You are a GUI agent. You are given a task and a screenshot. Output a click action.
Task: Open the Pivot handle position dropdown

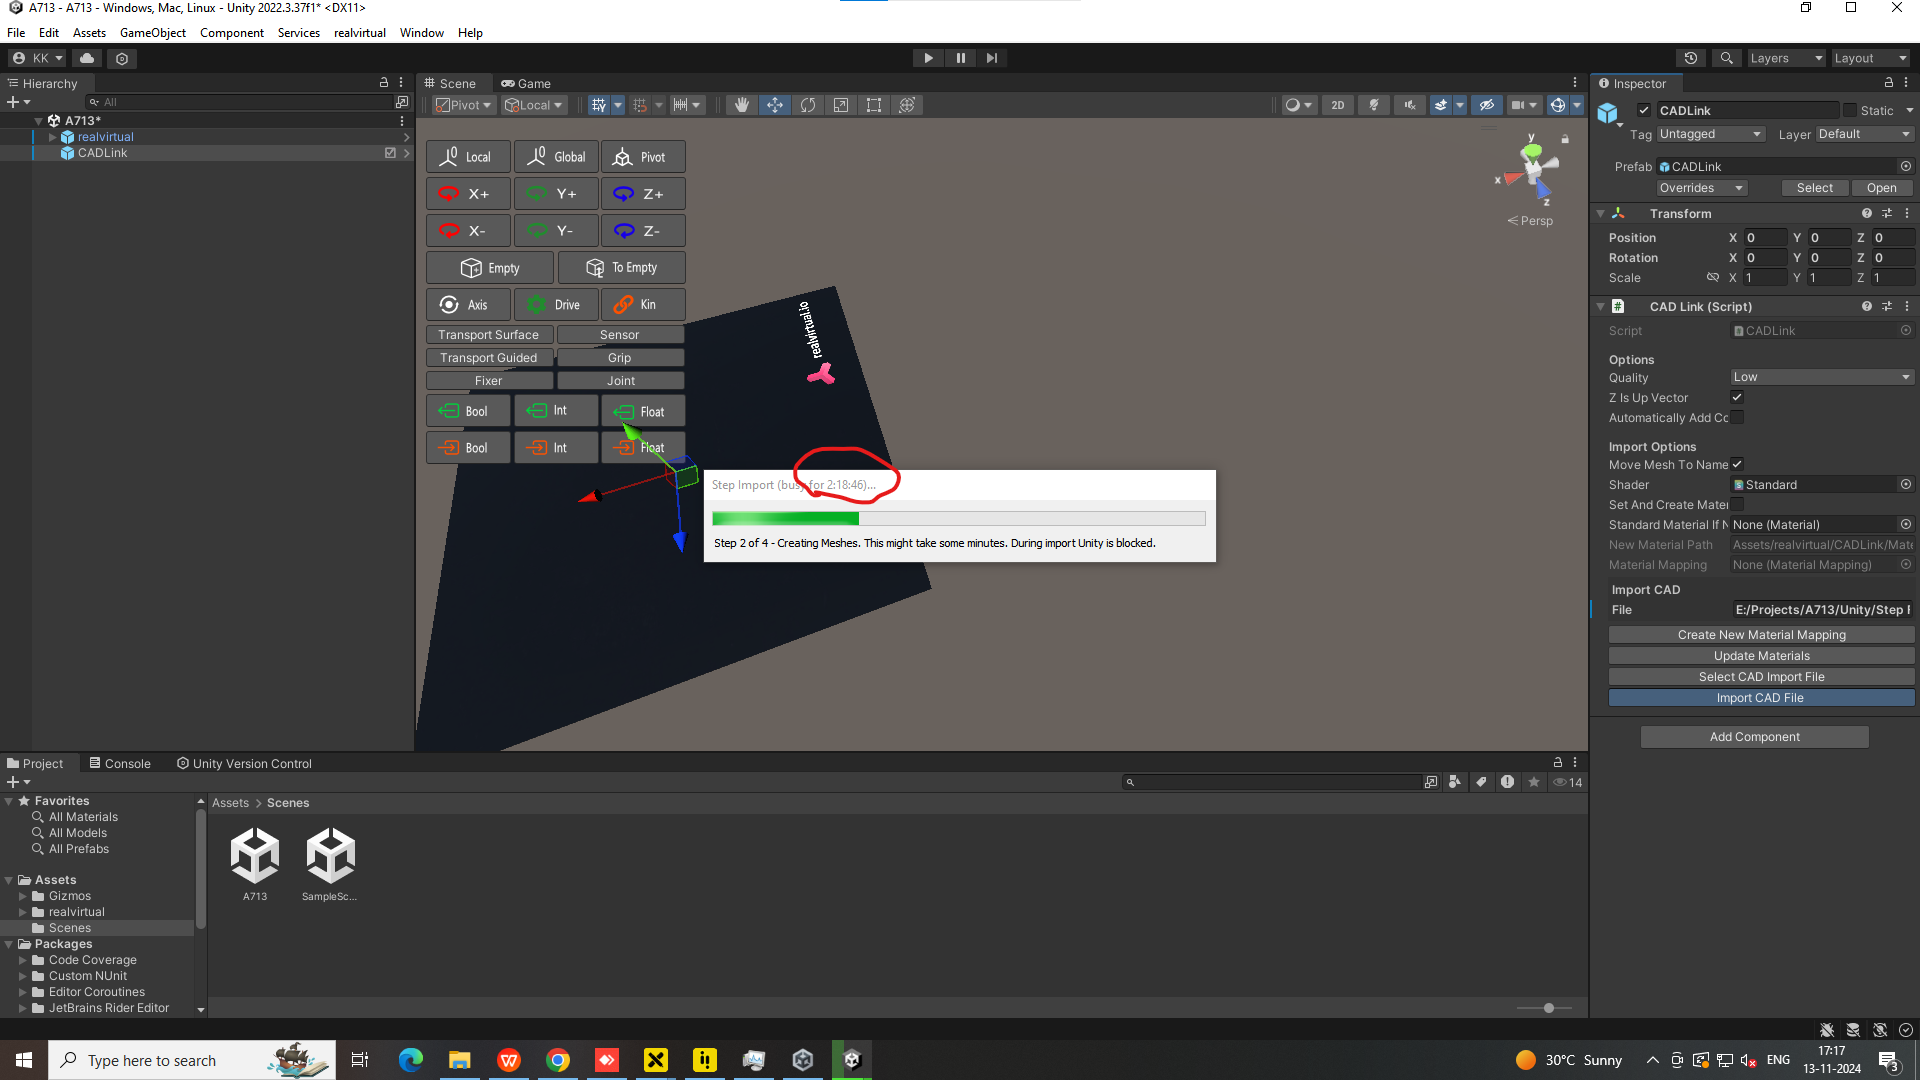click(465, 105)
